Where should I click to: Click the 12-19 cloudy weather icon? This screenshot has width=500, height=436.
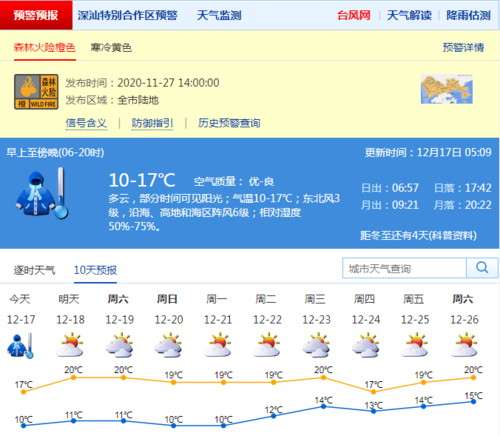[119, 345]
